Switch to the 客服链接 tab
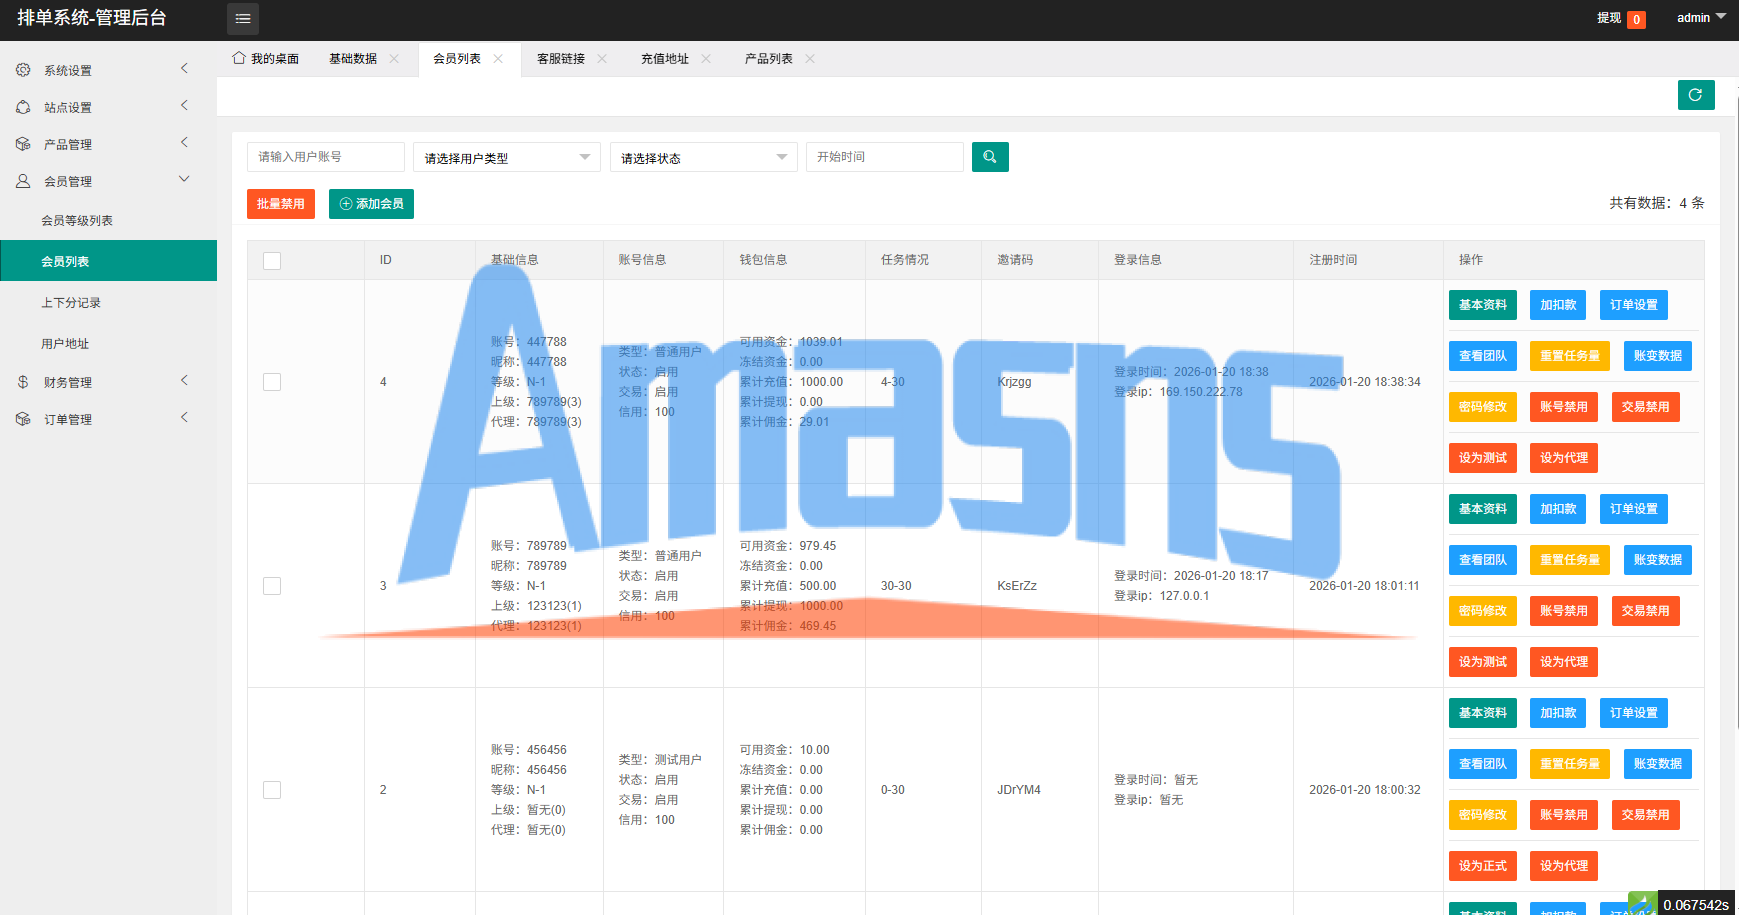This screenshot has width=1739, height=915. tap(561, 59)
